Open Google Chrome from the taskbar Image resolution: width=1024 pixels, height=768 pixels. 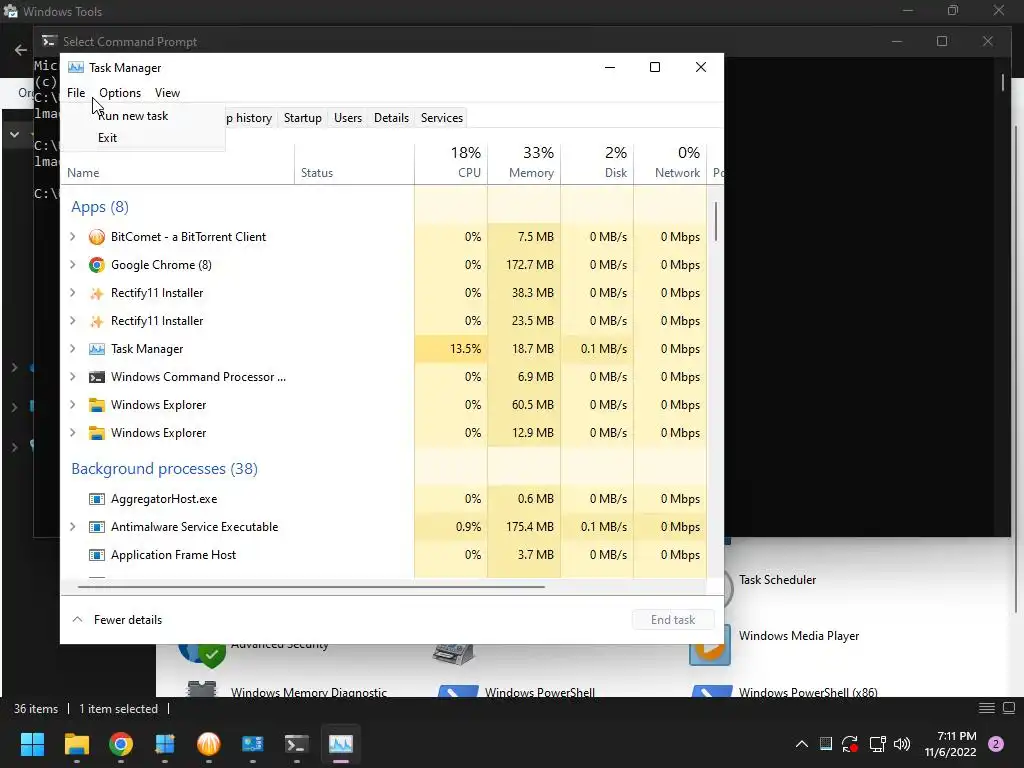tap(121, 744)
